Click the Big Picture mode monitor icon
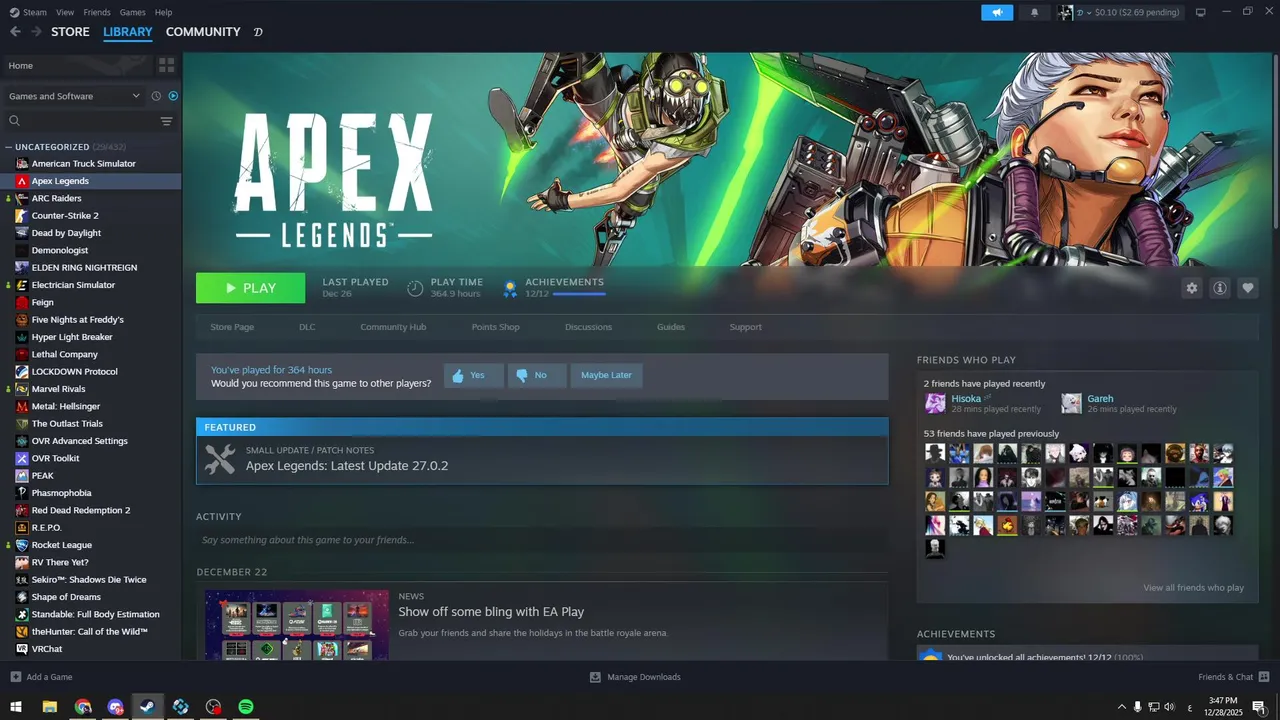1280x720 pixels. pos(1201,12)
